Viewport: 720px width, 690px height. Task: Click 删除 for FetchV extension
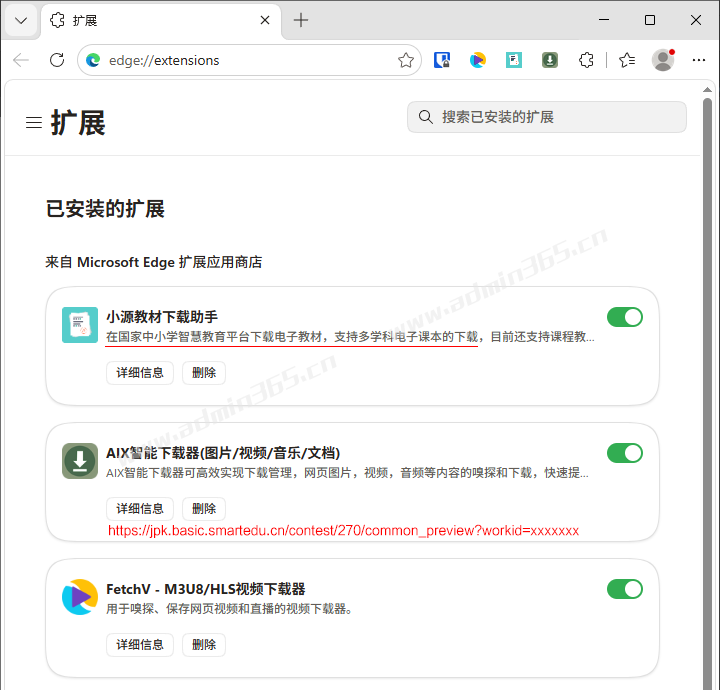pos(204,645)
